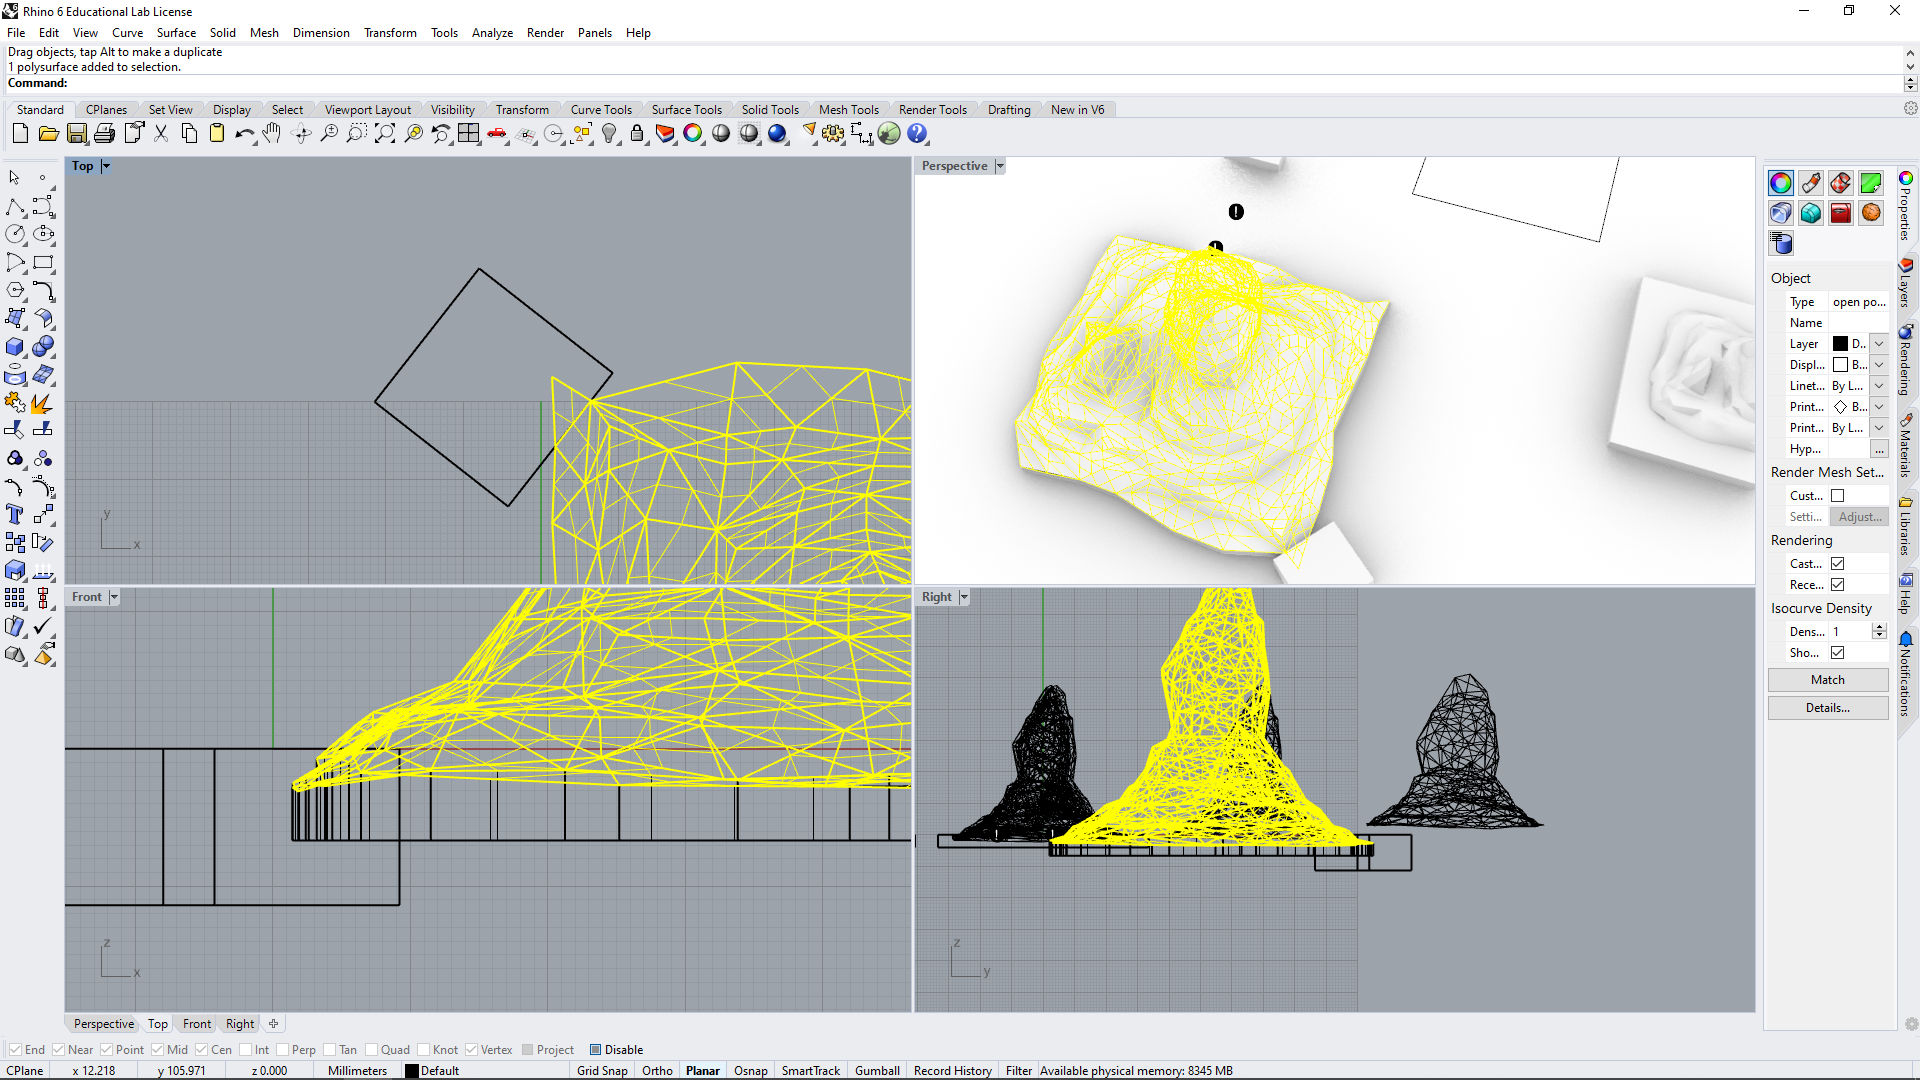The image size is (1920, 1080).
Task: Click the black Layer color swatch
Action: click(1840, 343)
